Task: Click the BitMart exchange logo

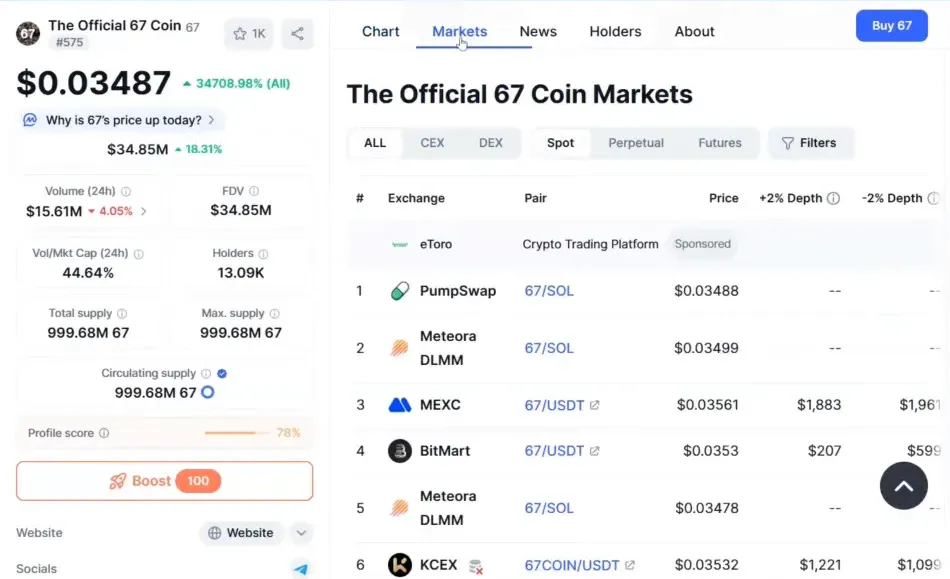Action: 401,451
